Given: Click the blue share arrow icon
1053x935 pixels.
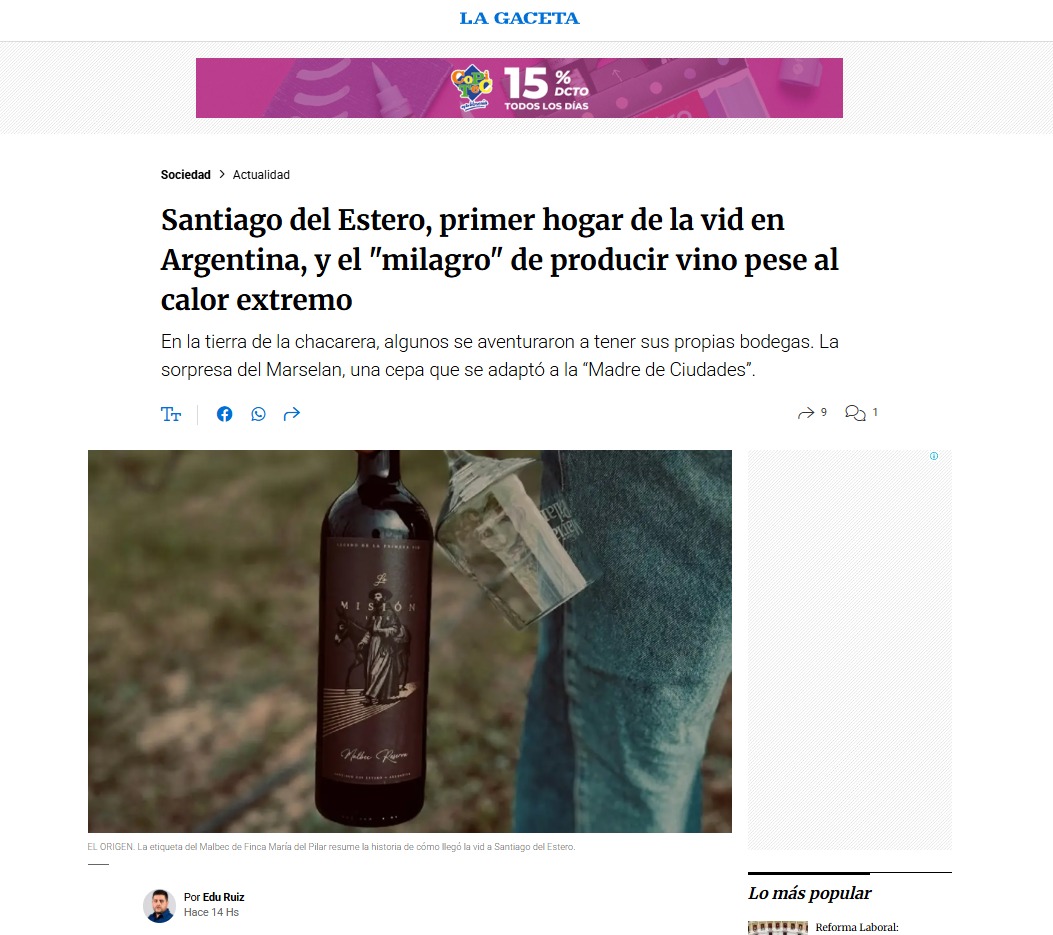Looking at the screenshot, I should pyautogui.click(x=291, y=414).
